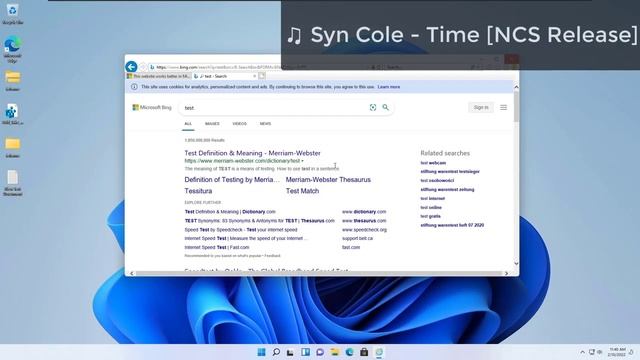Open the 'Test Match' sublink
Screen dimensions: 640x360
(302, 191)
